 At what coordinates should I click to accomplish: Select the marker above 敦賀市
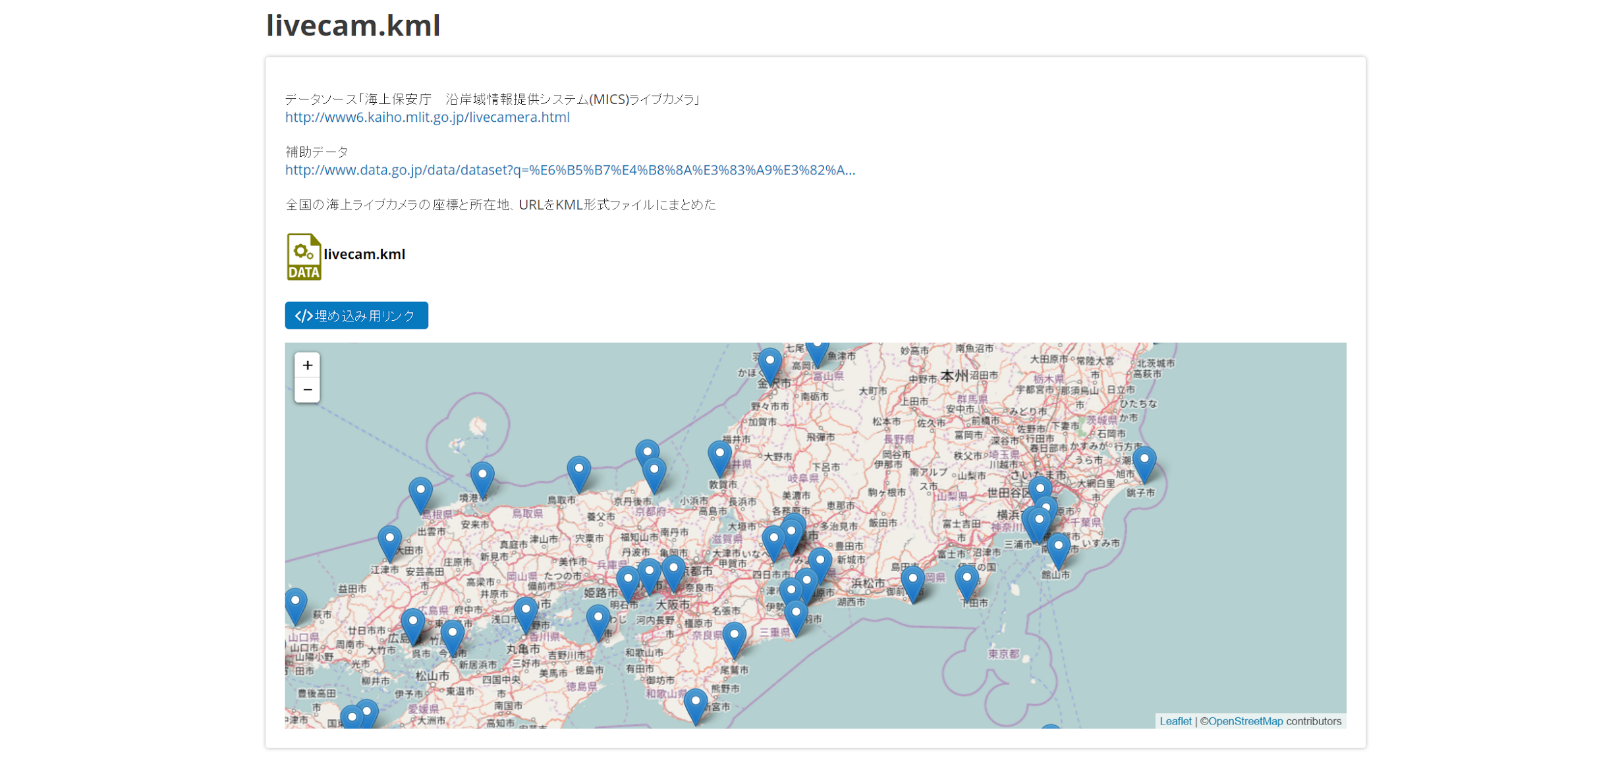click(720, 457)
